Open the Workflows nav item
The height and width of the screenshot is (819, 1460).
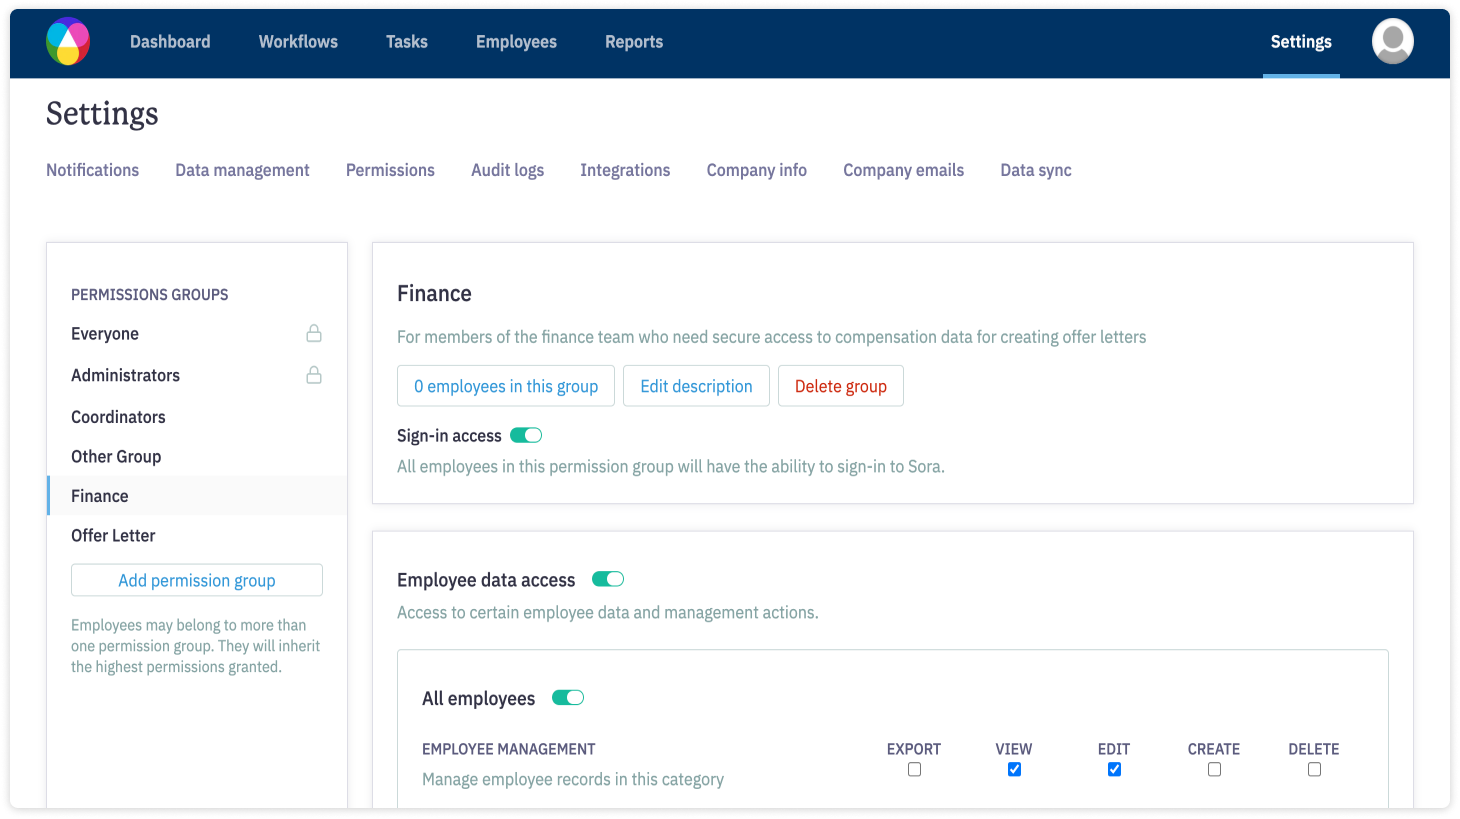point(298,42)
